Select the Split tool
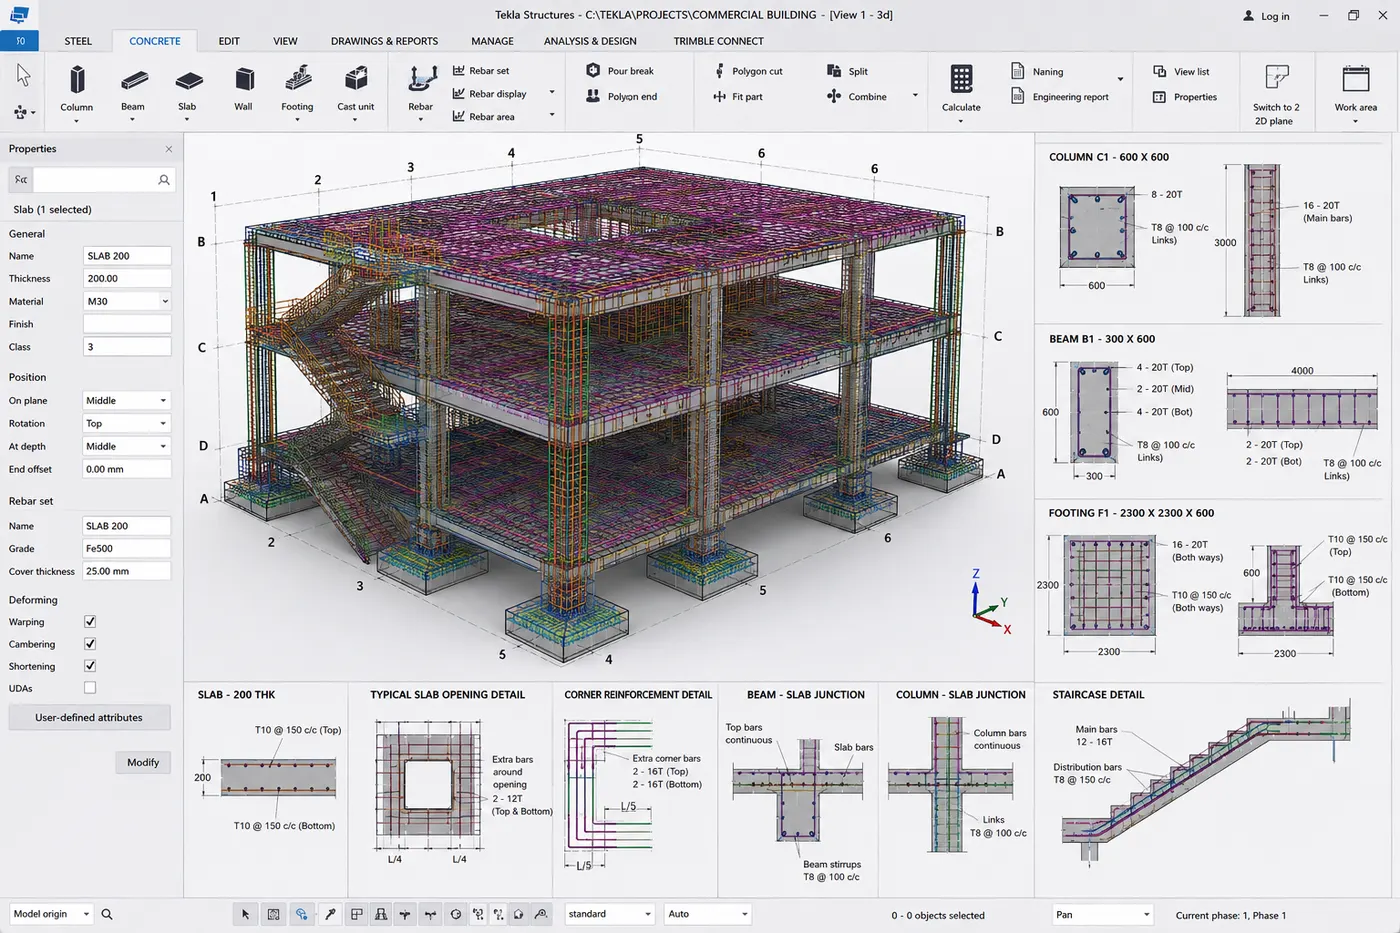 tap(848, 71)
